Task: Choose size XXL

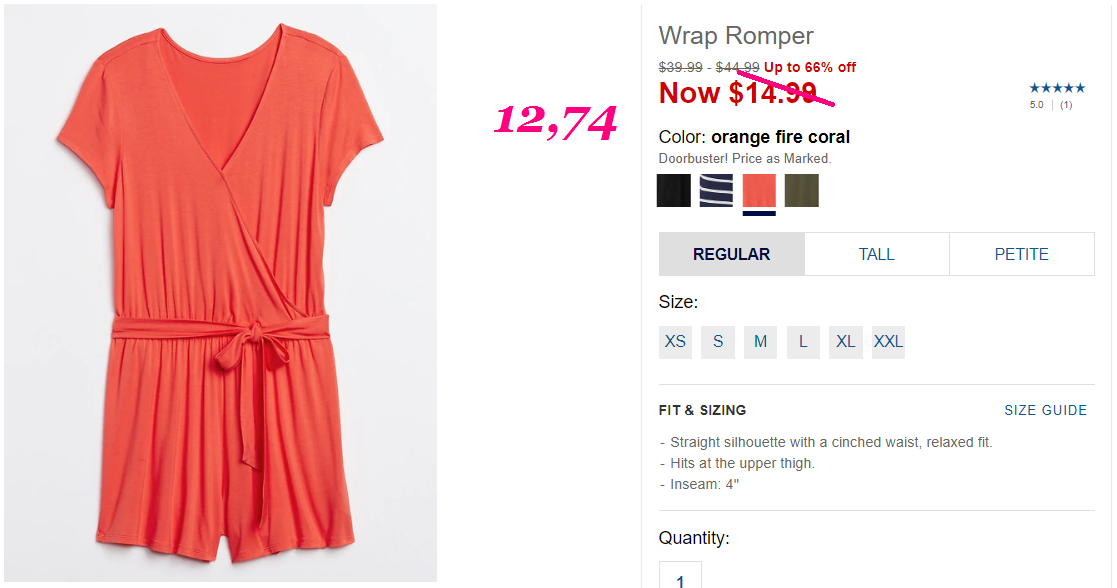Action: coord(888,342)
